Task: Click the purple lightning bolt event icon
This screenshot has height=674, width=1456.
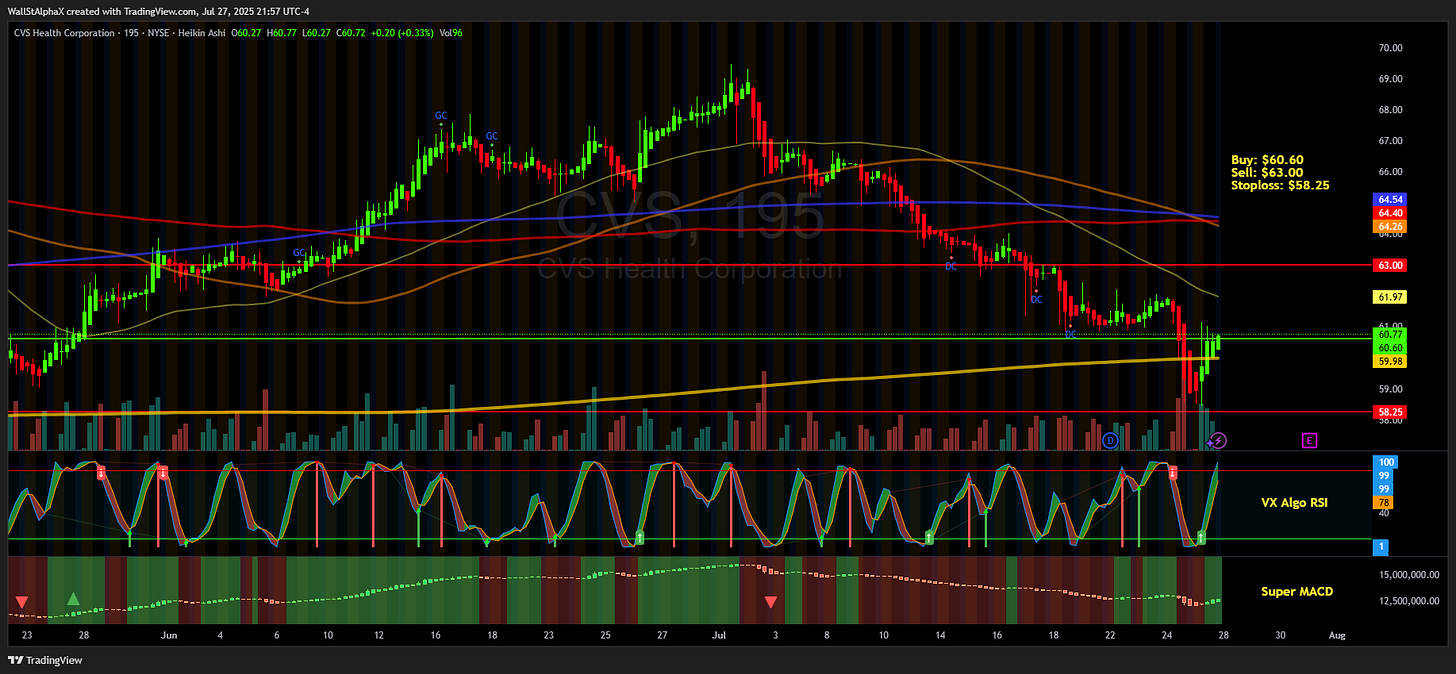Action: pos(1219,440)
